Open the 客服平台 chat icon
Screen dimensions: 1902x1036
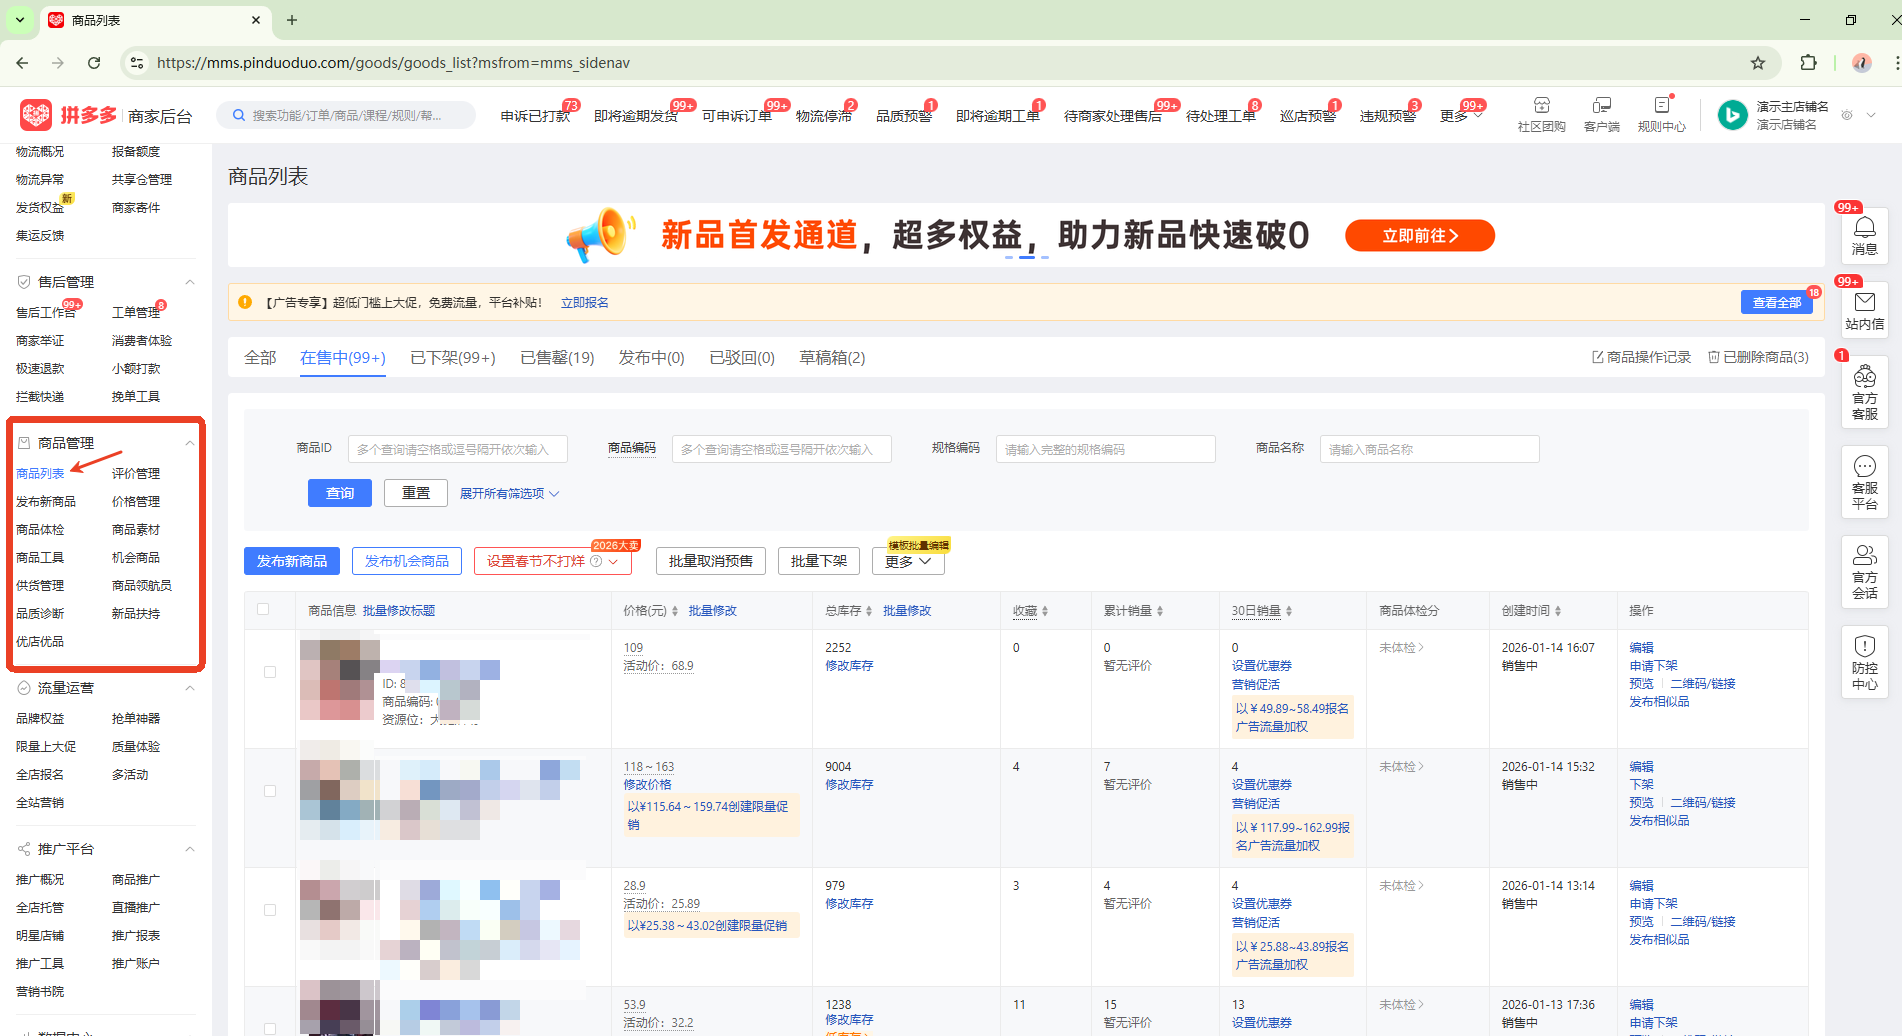(1864, 482)
